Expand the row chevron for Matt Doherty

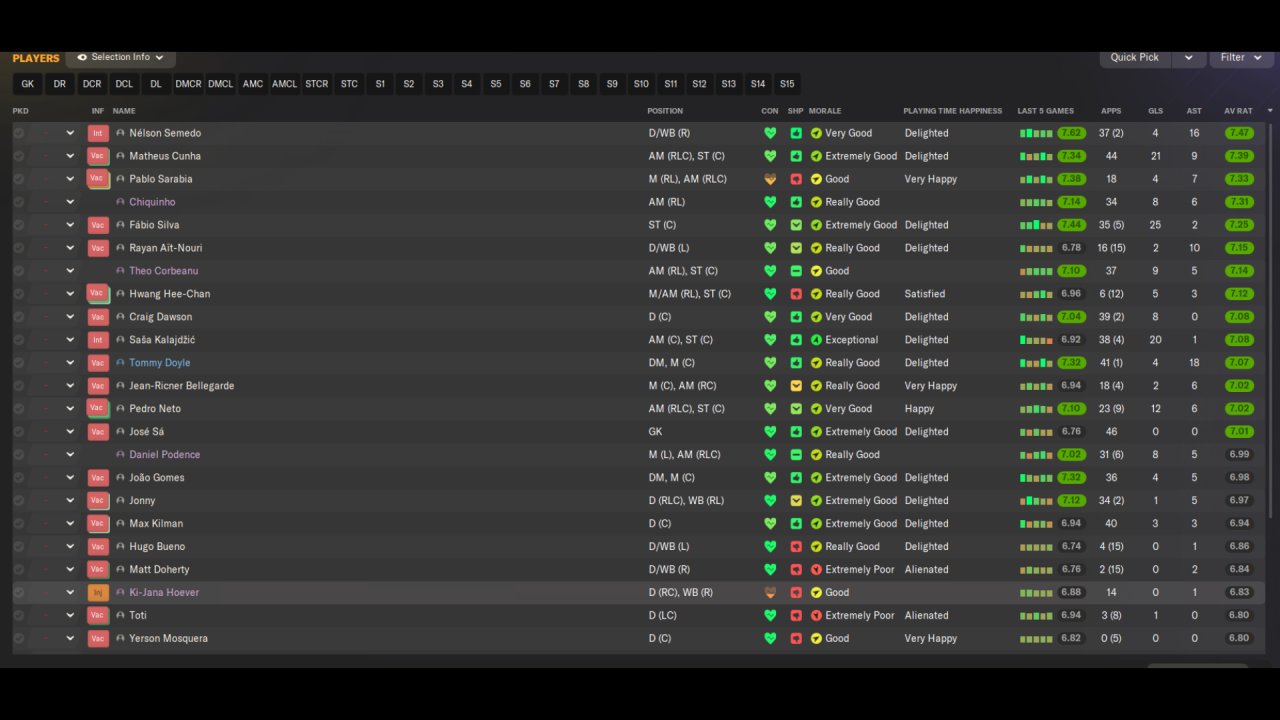pyautogui.click(x=70, y=569)
